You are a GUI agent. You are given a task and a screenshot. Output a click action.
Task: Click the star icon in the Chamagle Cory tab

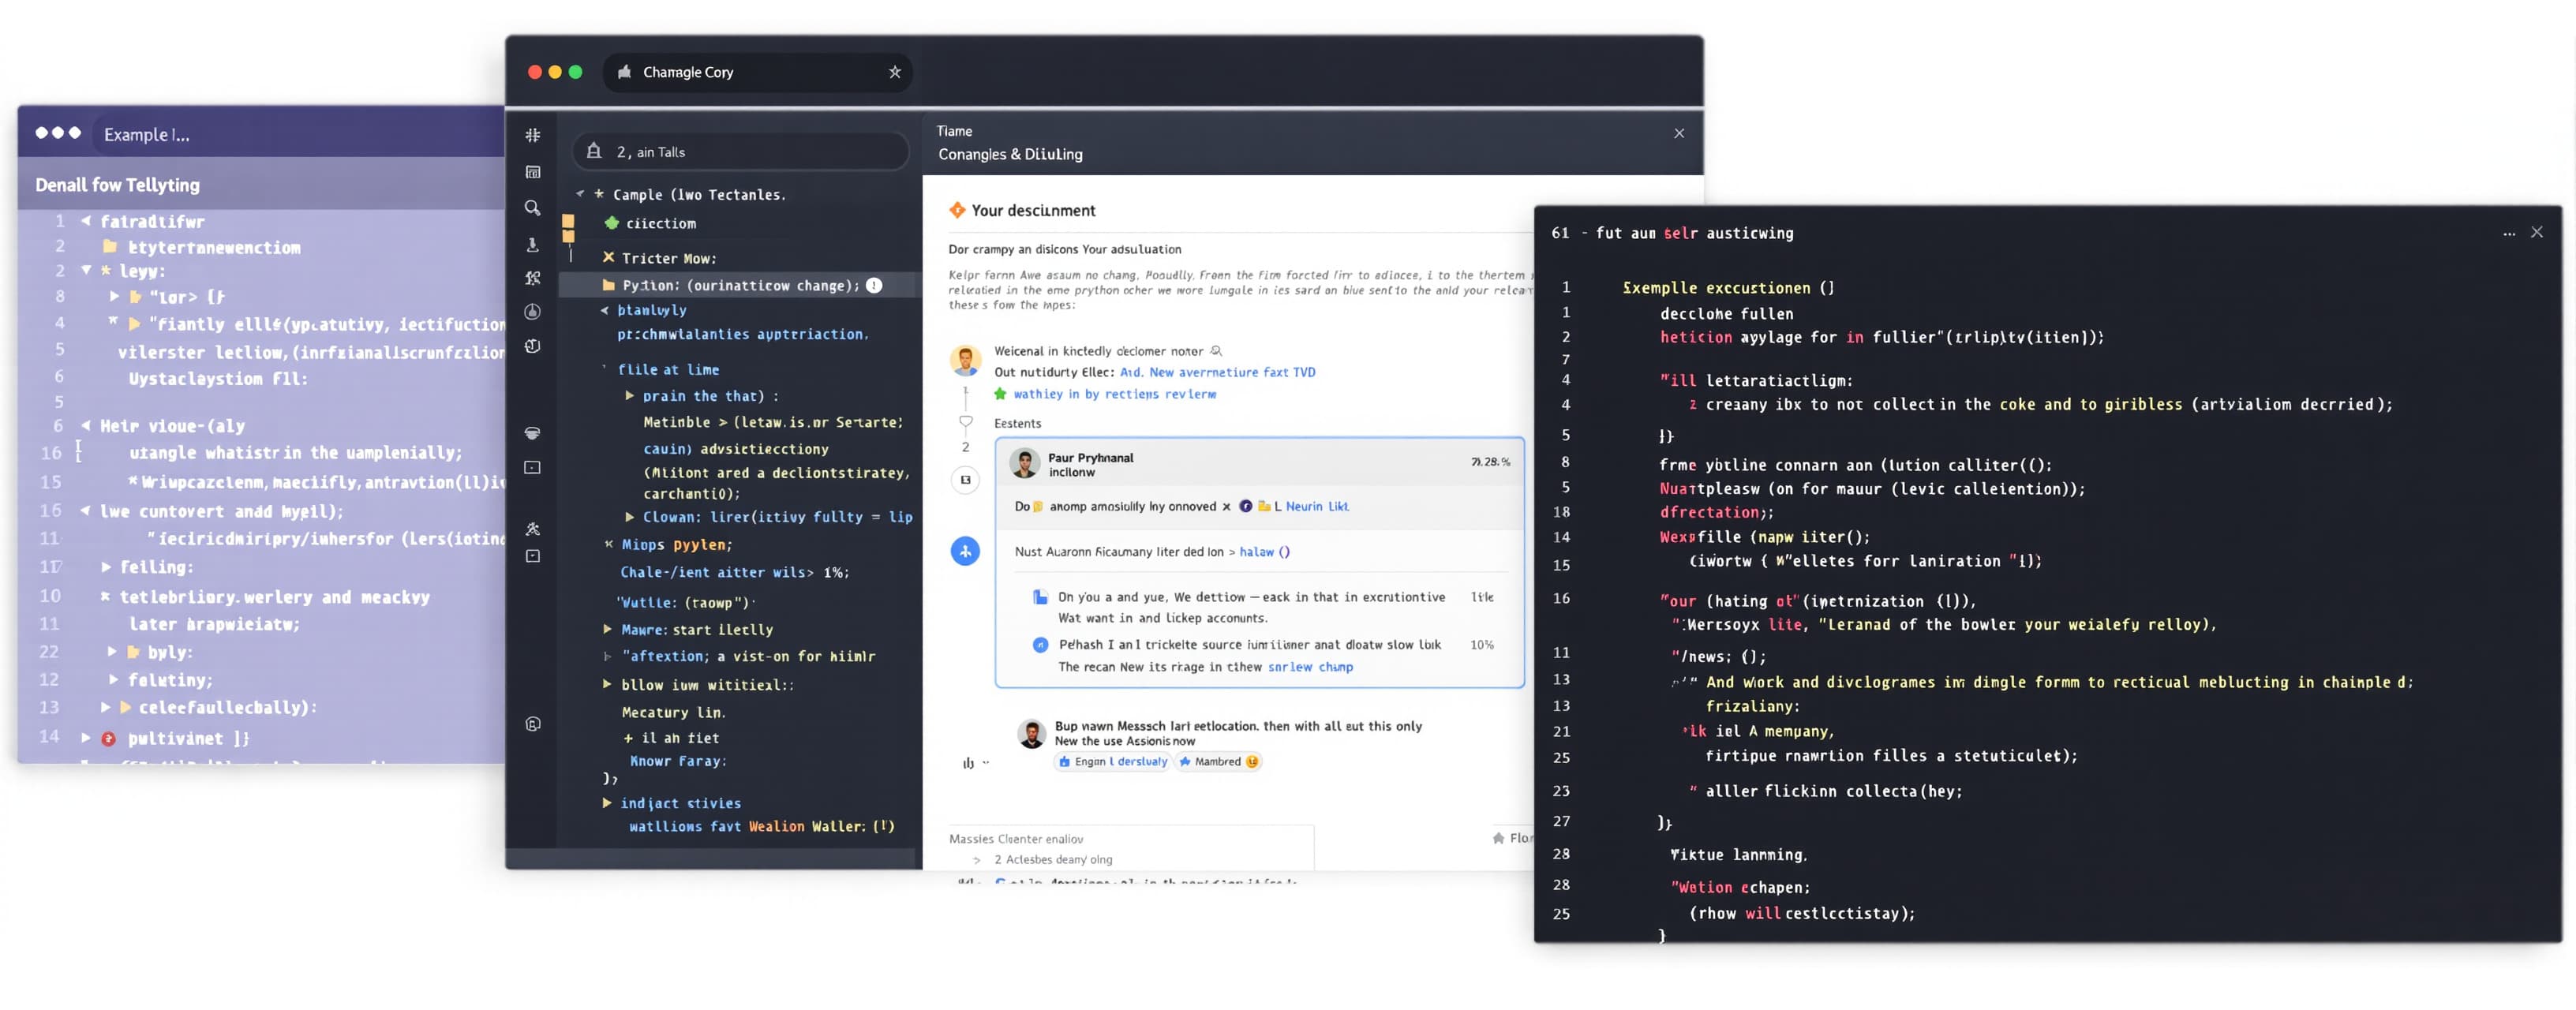(x=895, y=72)
